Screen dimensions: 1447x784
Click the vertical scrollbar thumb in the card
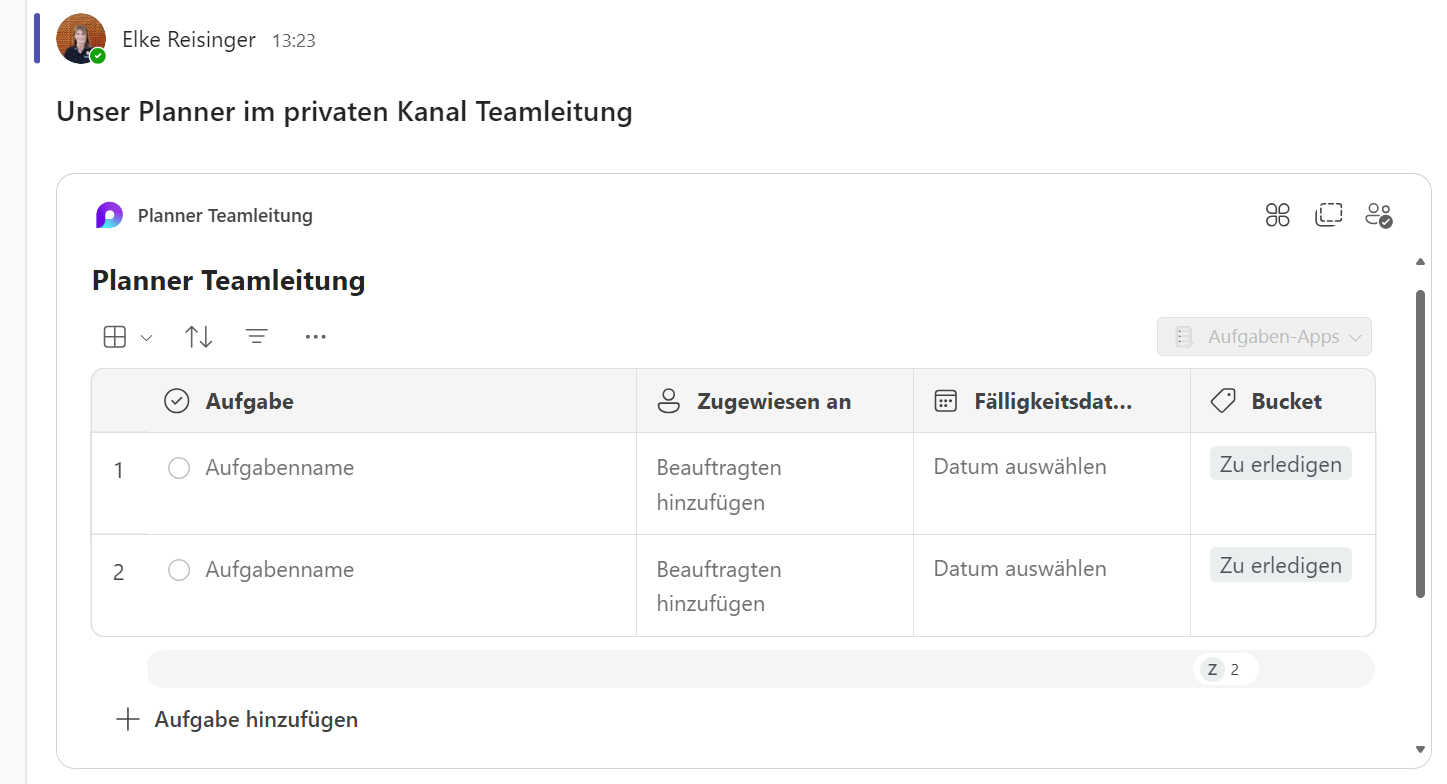coord(1420,445)
